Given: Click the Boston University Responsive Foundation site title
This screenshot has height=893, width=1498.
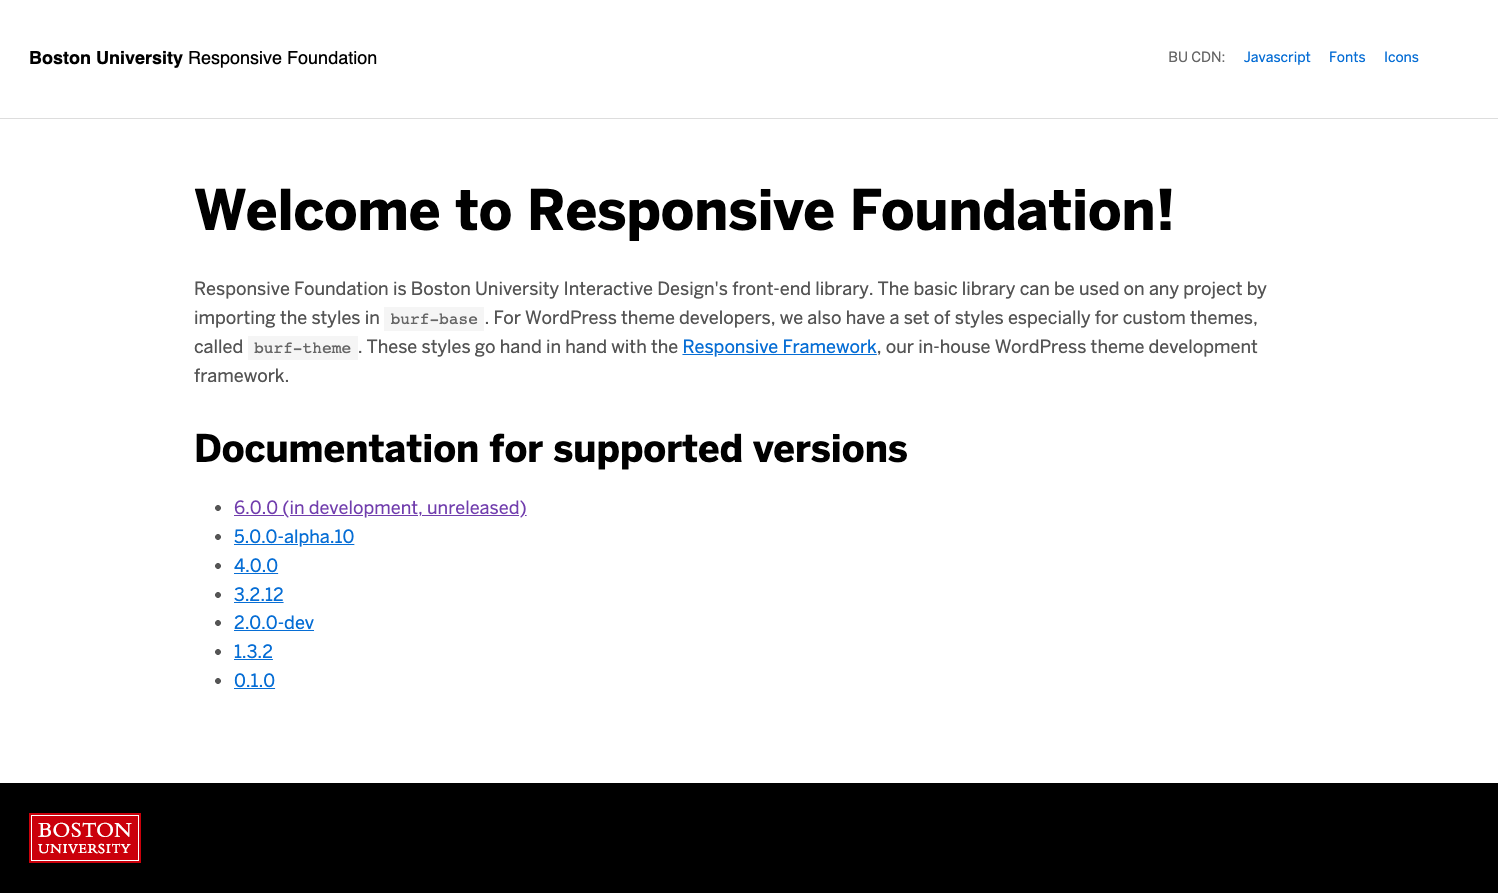Looking at the screenshot, I should [x=203, y=58].
